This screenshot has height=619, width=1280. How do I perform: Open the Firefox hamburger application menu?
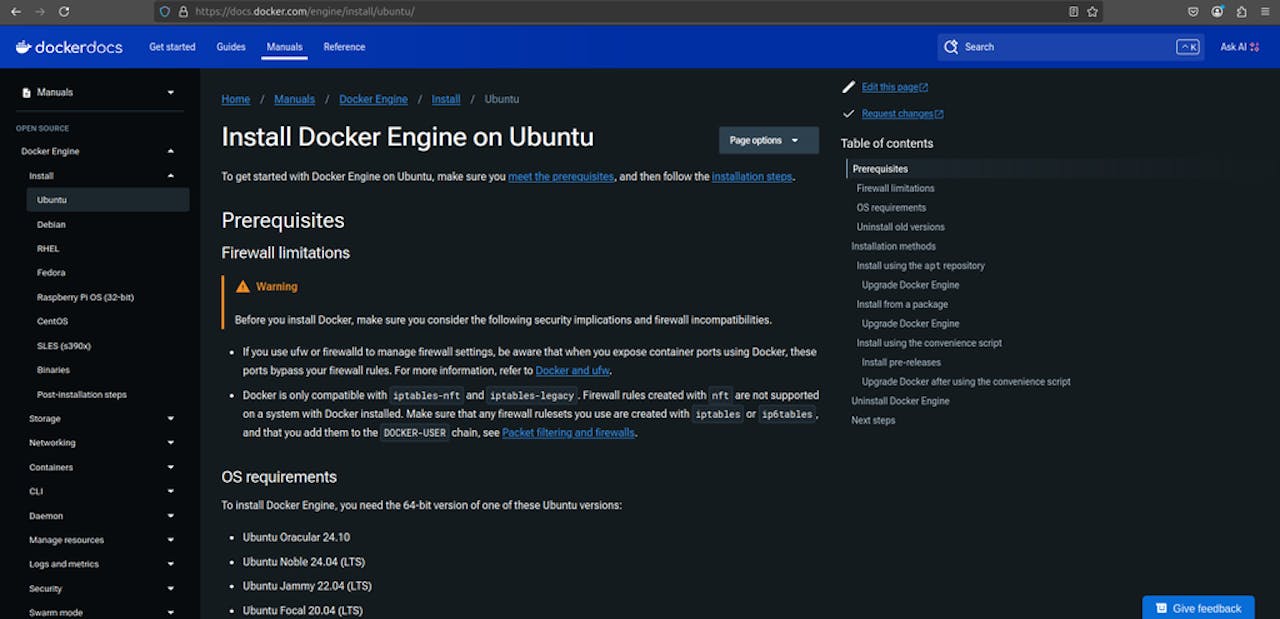(1266, 12)
